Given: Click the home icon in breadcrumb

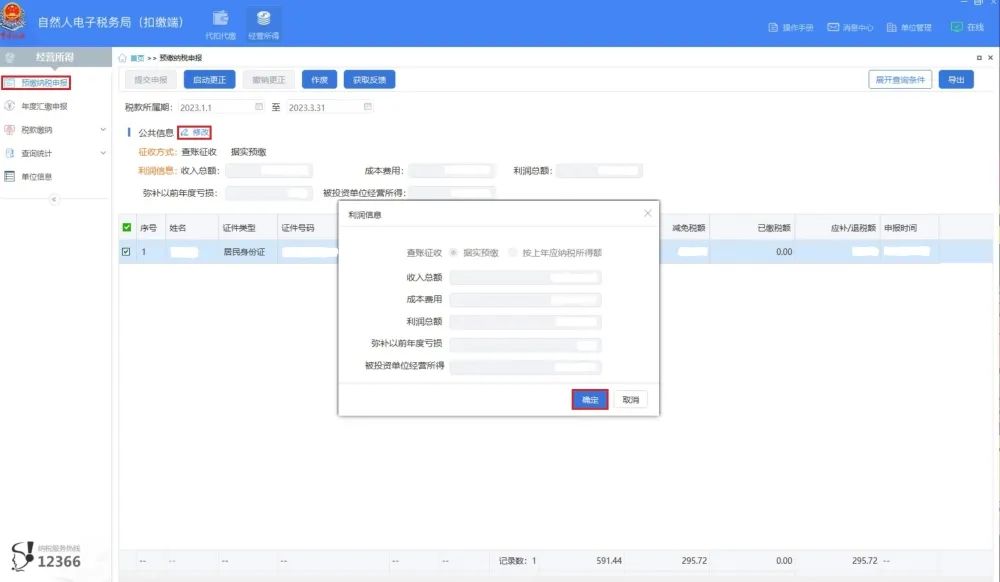Looking at the screenshot, I should pyautogui.click(x=123, y=59).
